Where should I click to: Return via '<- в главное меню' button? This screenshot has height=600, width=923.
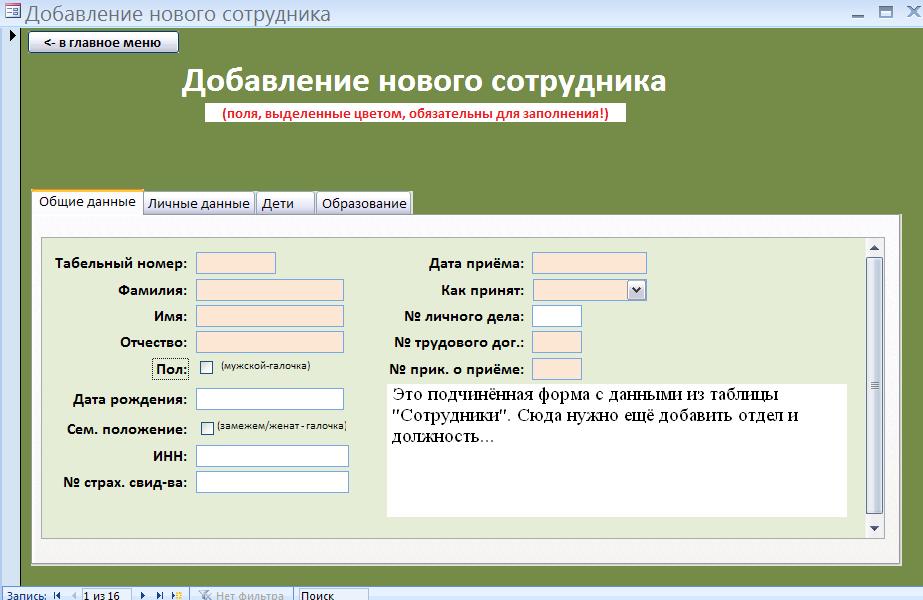(x=103, y=42)
